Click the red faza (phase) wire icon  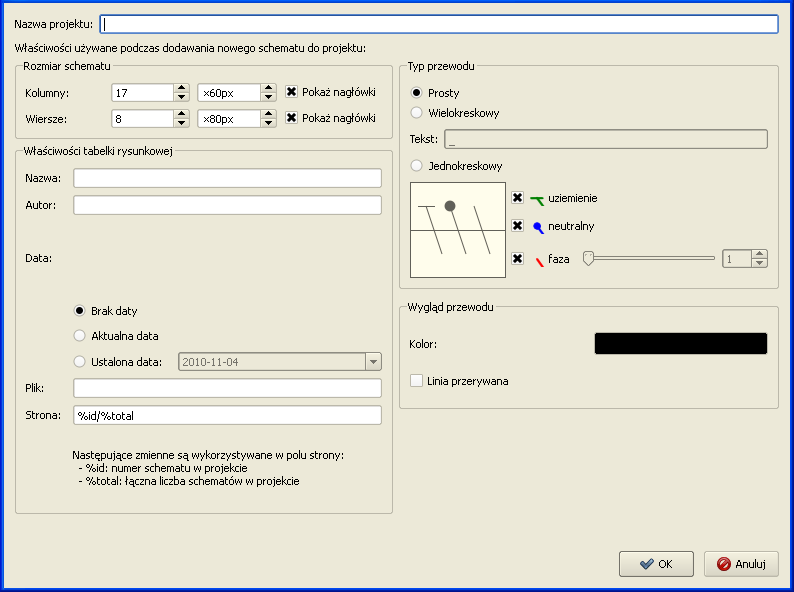[x=538, y=260]
